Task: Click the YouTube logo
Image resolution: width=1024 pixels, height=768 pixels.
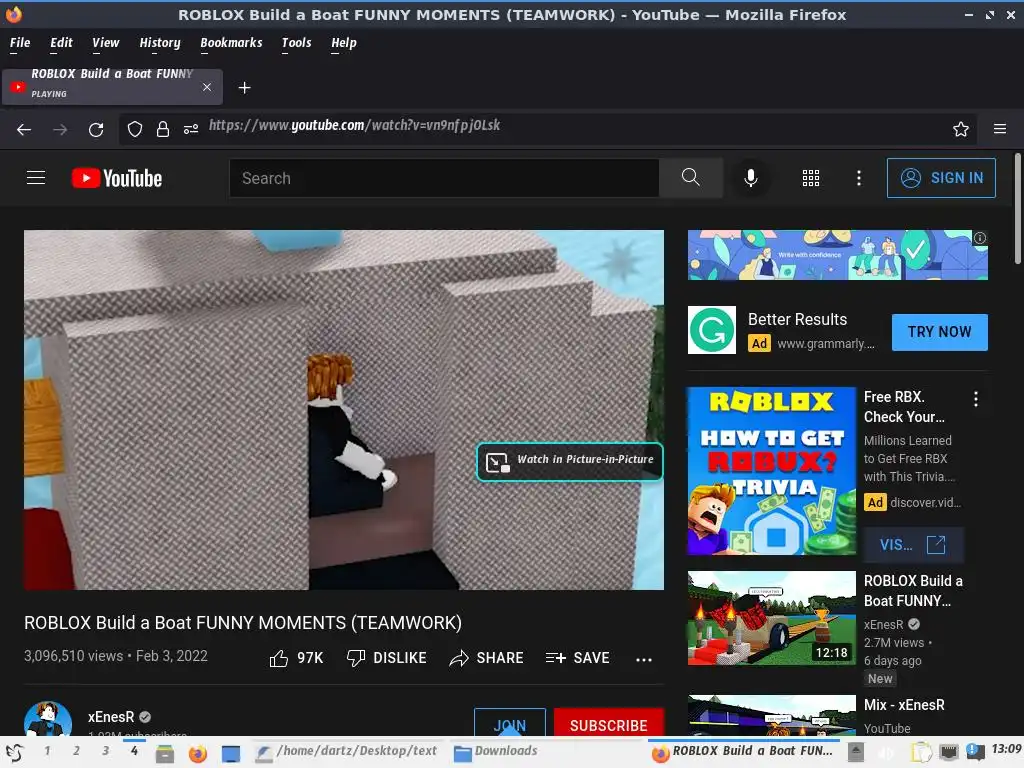Action: tap(117, 178)
